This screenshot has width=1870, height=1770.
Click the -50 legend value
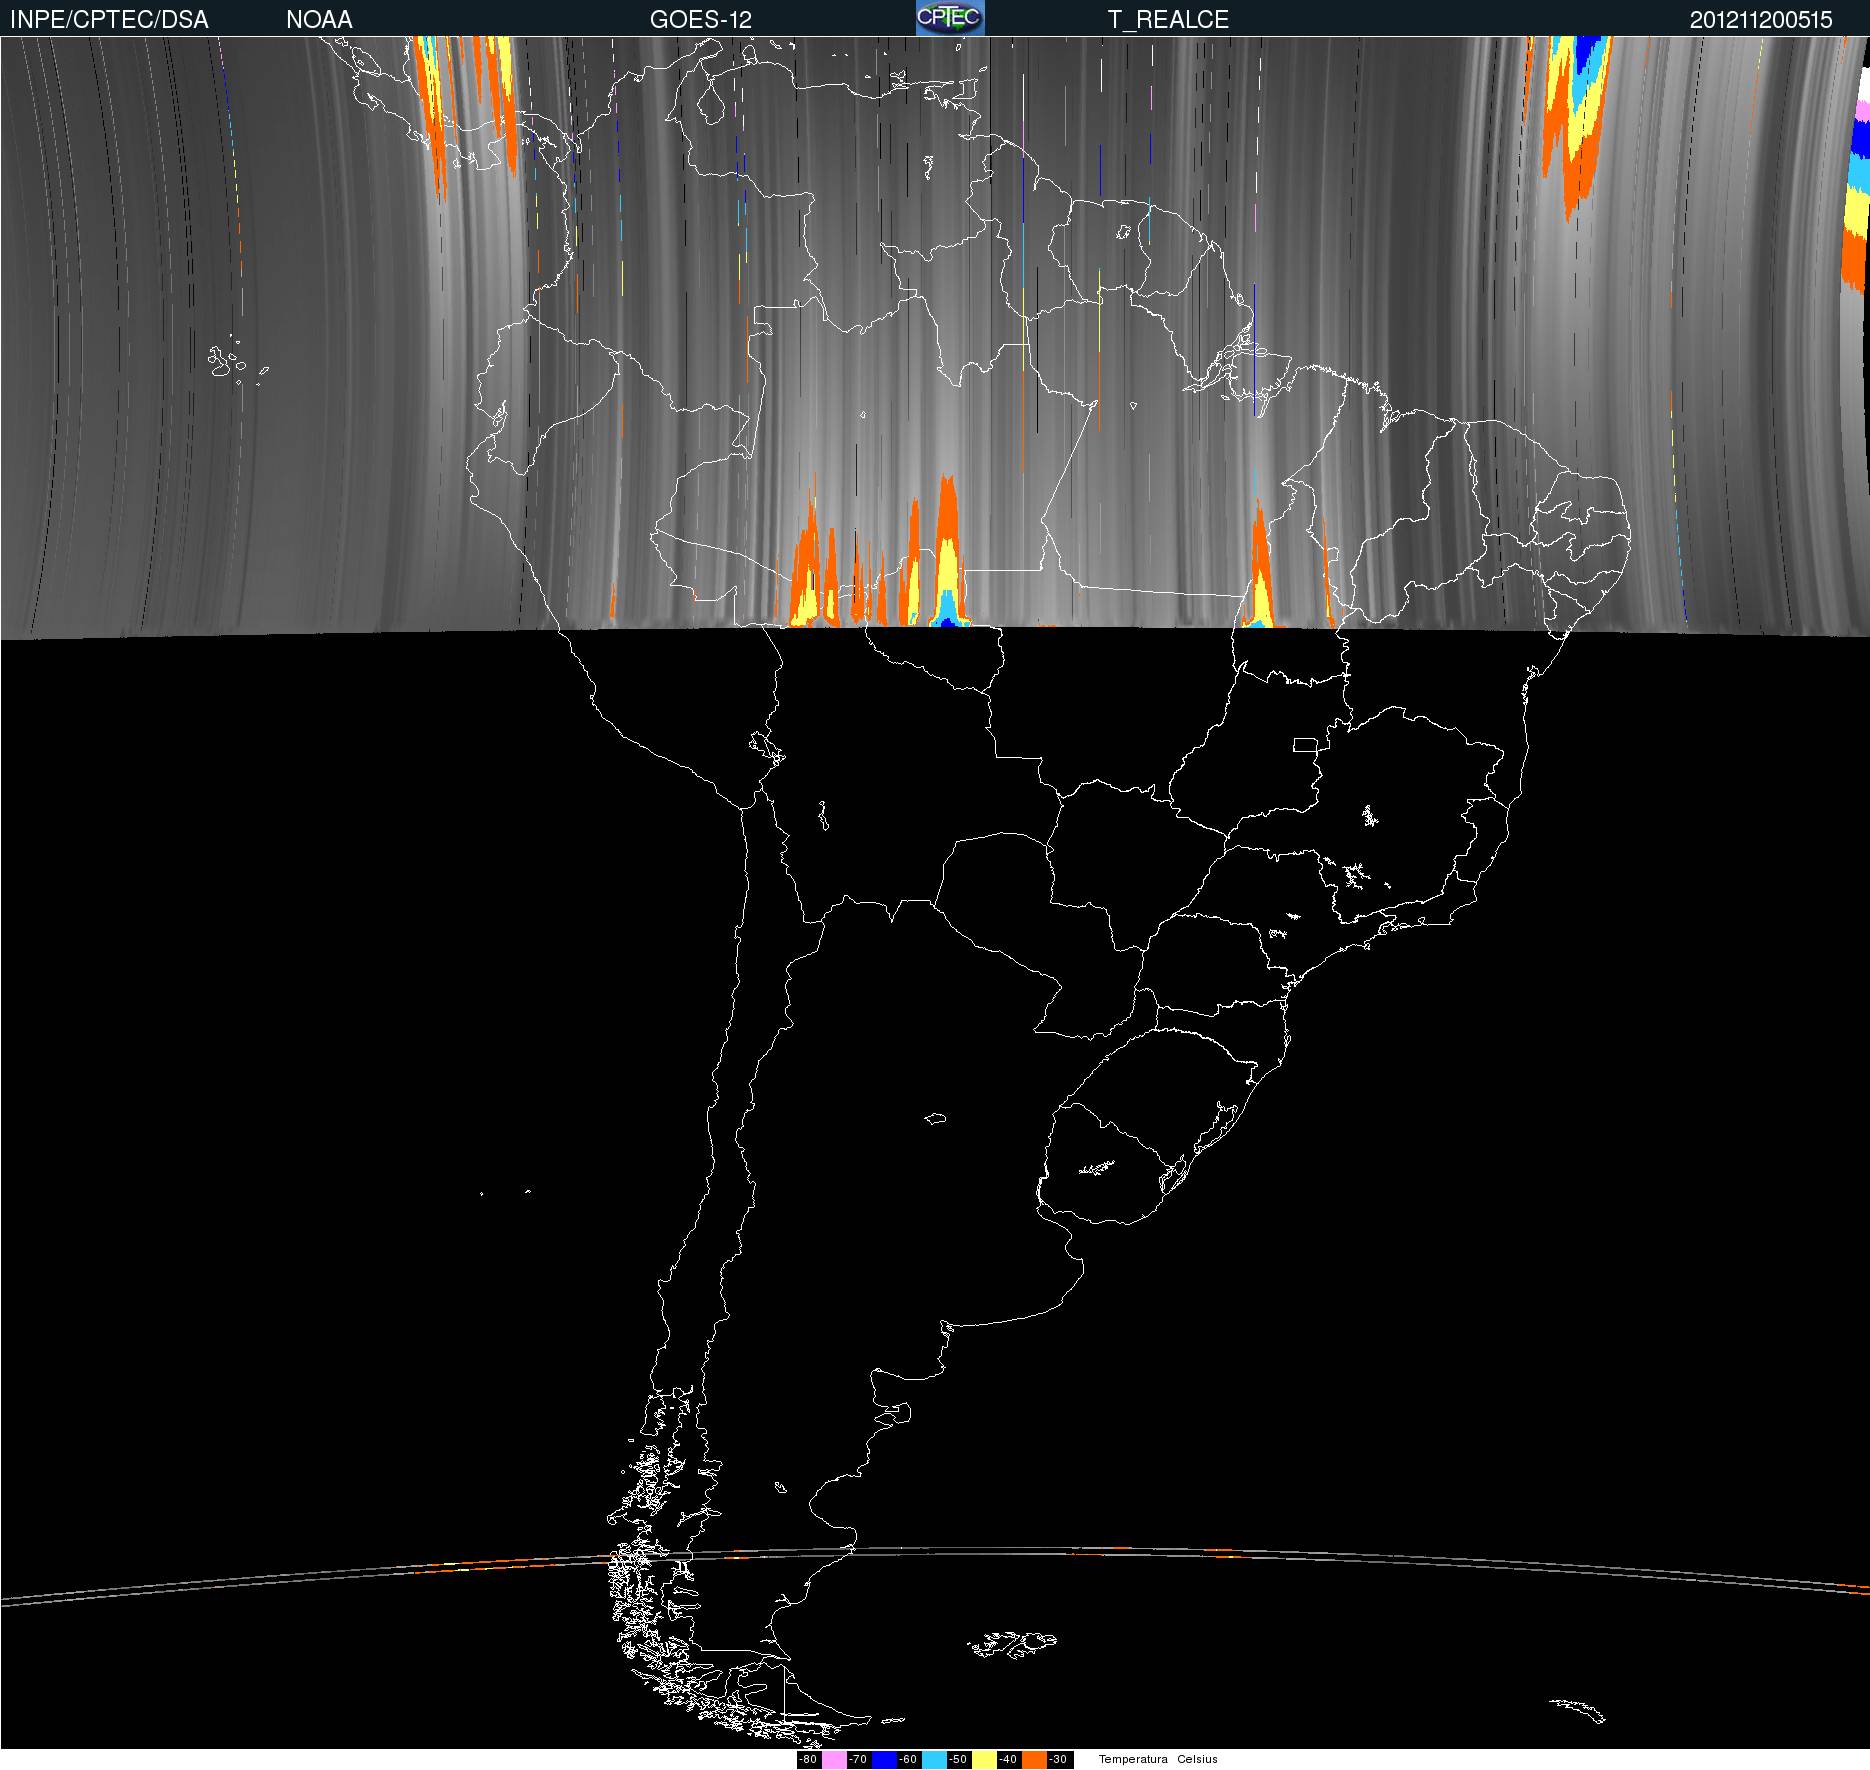pos(959,1760)
